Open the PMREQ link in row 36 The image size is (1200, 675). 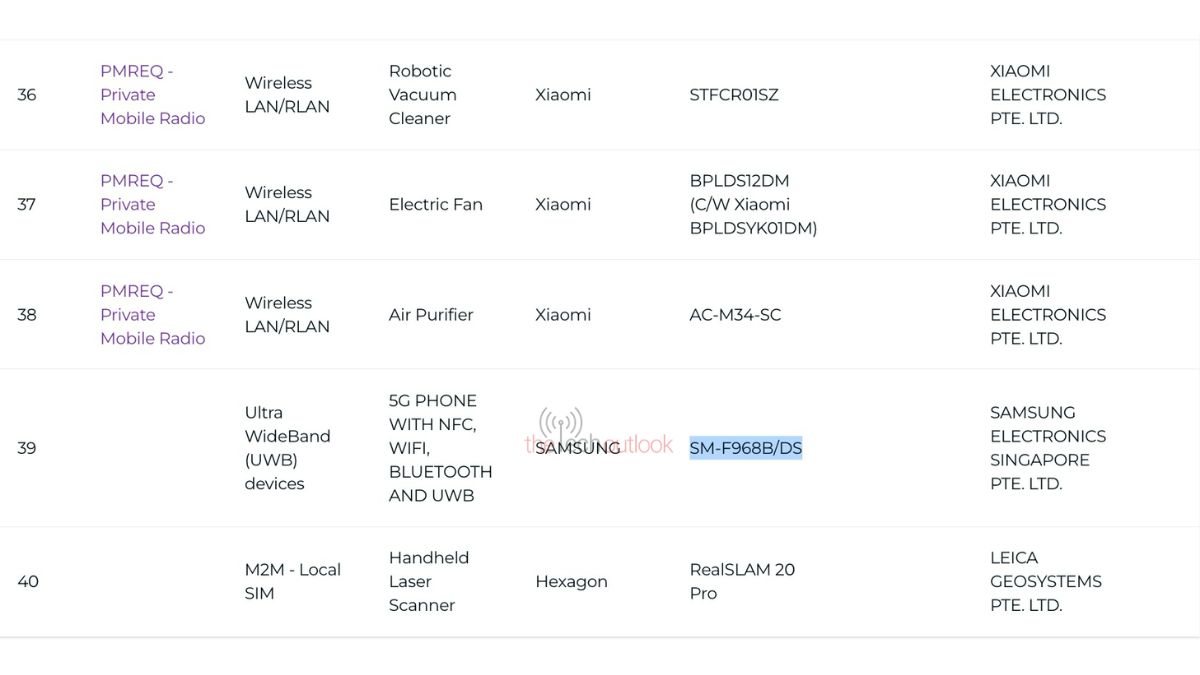pyautogui.click(x=152, y=95)
